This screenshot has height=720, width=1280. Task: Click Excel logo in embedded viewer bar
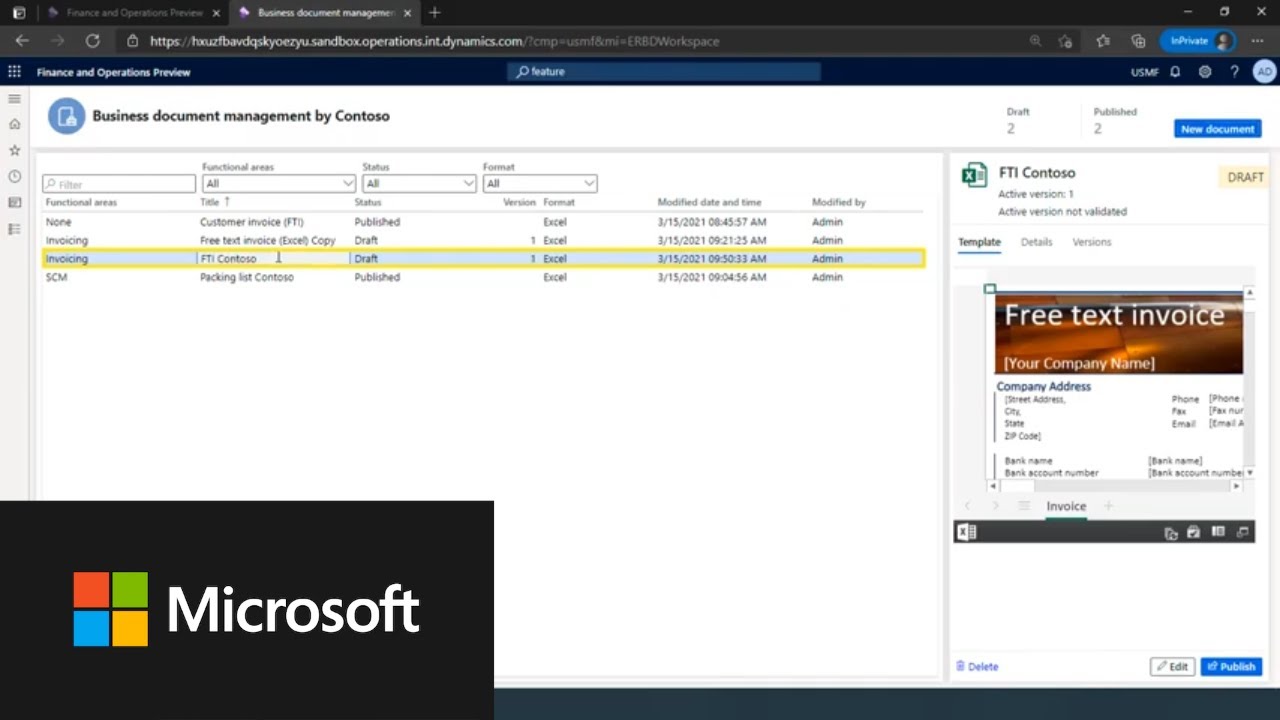click(966, 533)
